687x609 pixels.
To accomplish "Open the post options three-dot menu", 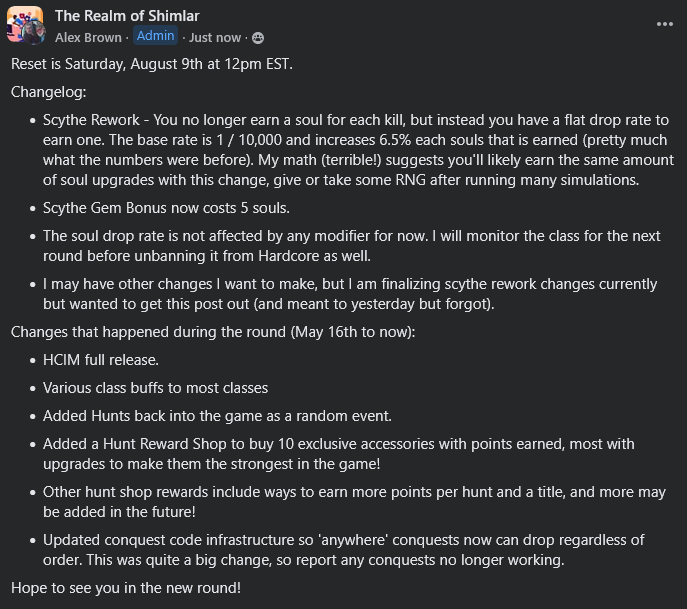I will tap(665, 22).
